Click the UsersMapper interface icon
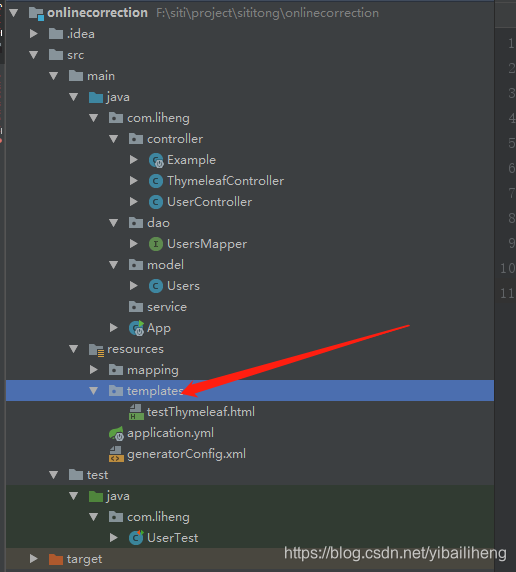The image size is (516, 572). [156, 244]
